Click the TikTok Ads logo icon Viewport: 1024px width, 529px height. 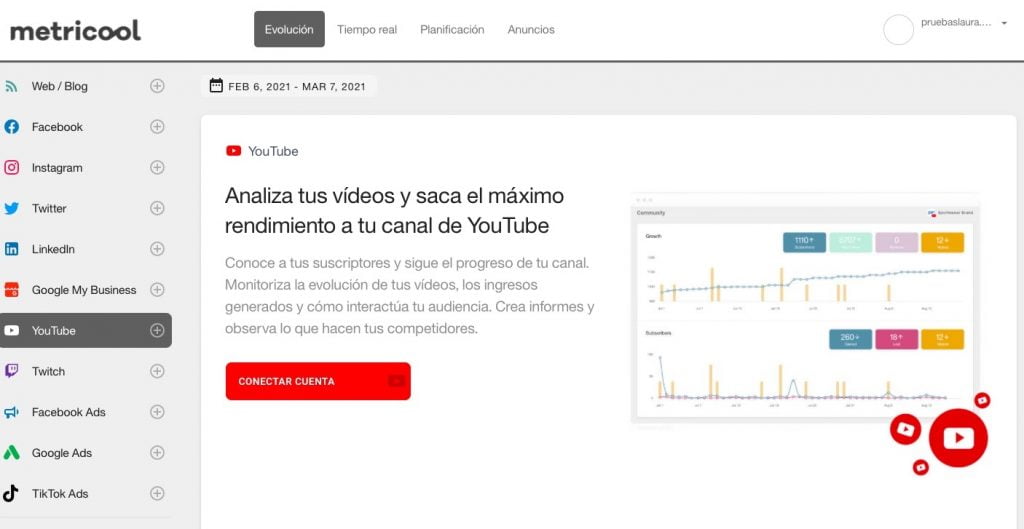point(11,493)
